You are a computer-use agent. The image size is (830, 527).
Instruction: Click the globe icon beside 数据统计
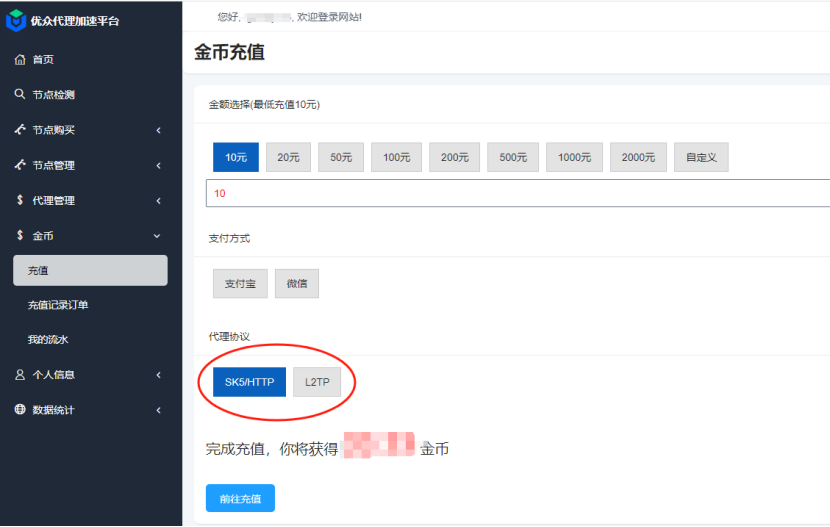click(x=20, y=410)
